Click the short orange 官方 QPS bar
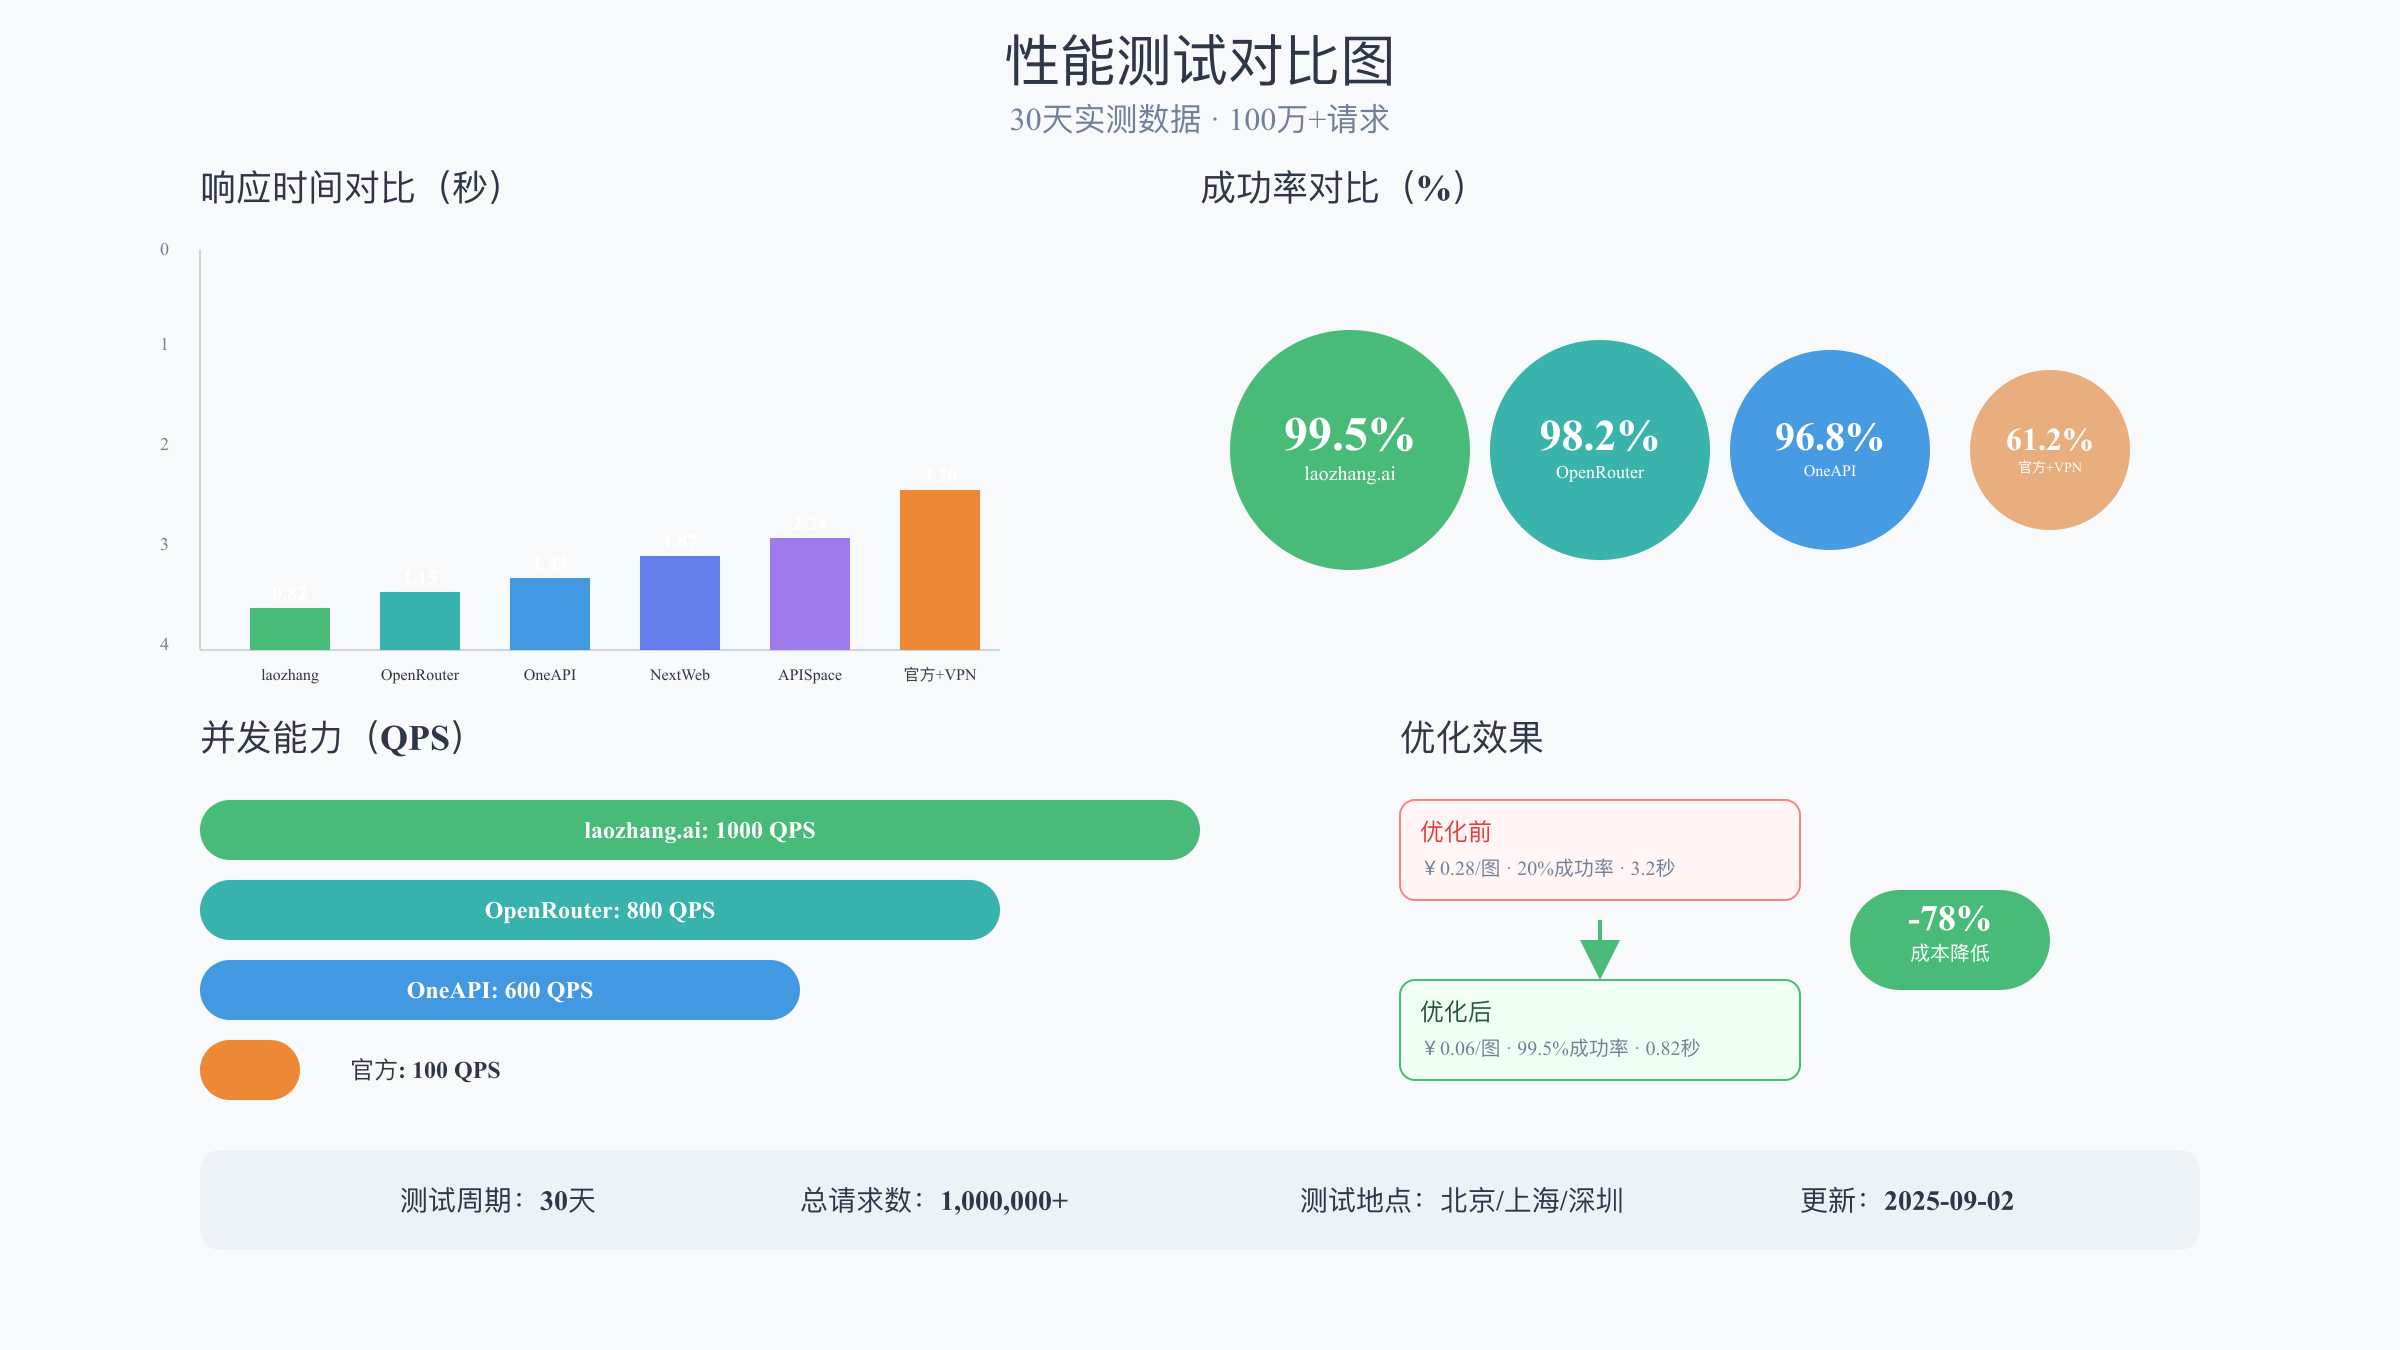The image size is (2400, 1350). (250, 1070)
